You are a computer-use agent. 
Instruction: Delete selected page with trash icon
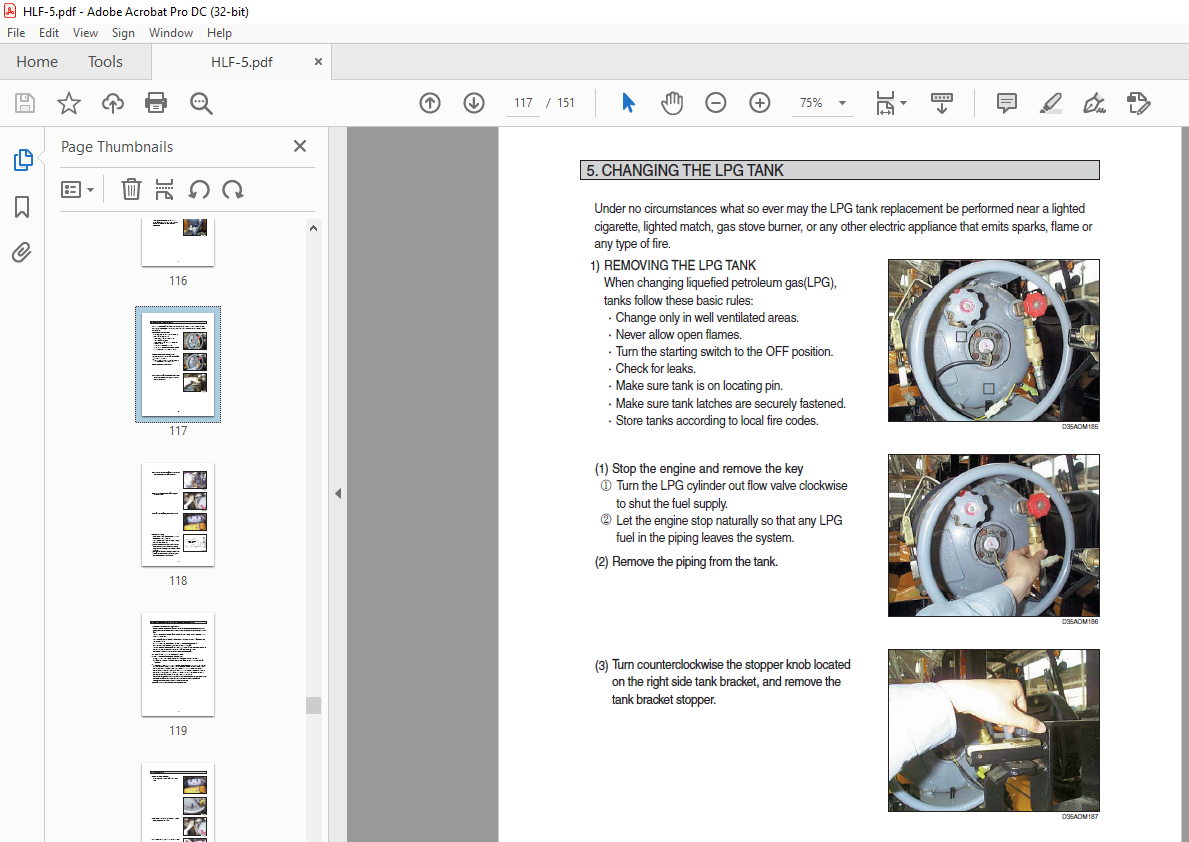click(x=131, y=189)
